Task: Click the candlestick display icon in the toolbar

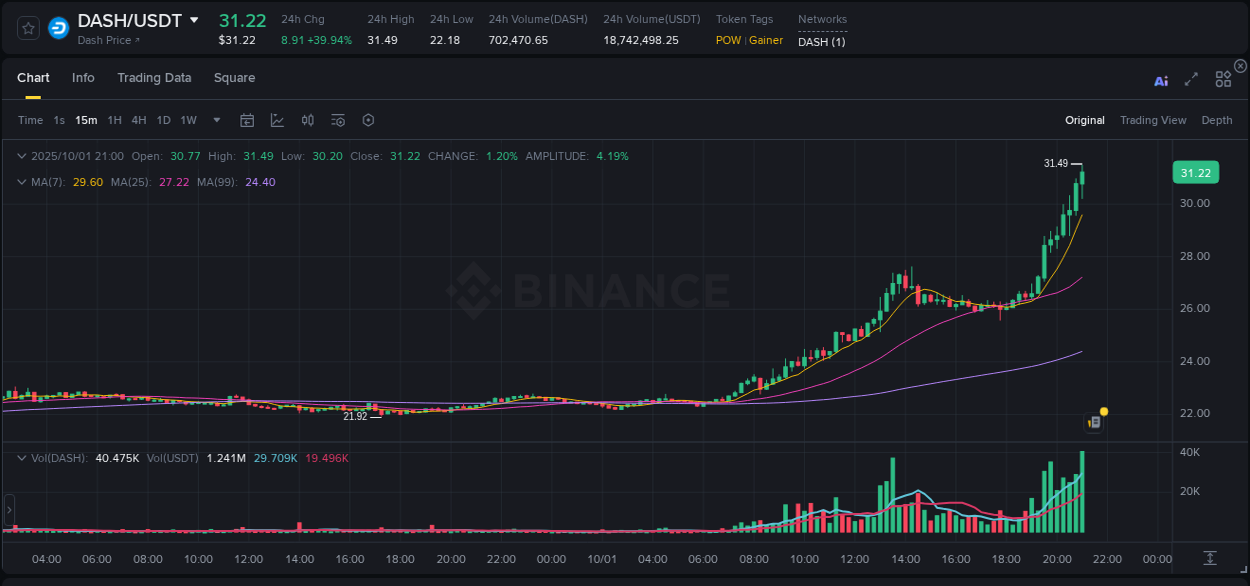Action: [x=307, y=120]
